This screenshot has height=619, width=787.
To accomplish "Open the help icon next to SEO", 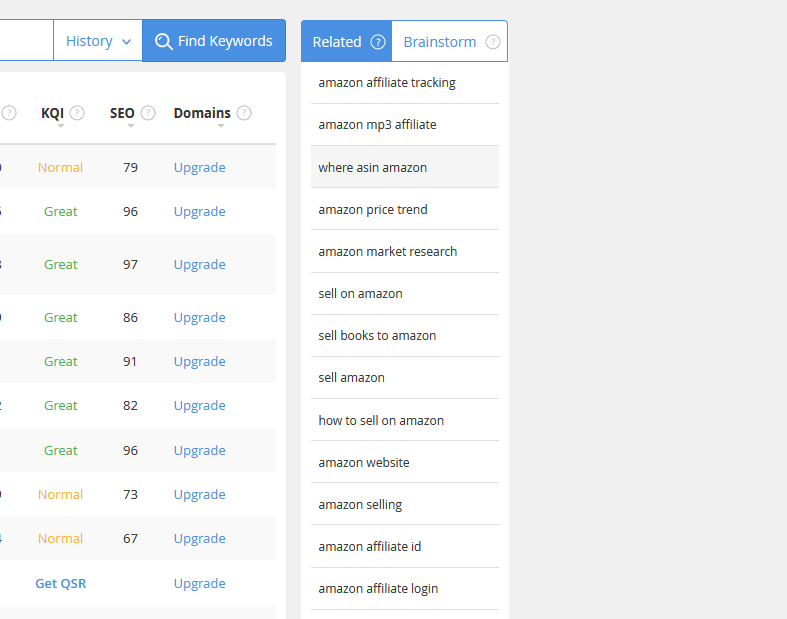I will [148, 113].
